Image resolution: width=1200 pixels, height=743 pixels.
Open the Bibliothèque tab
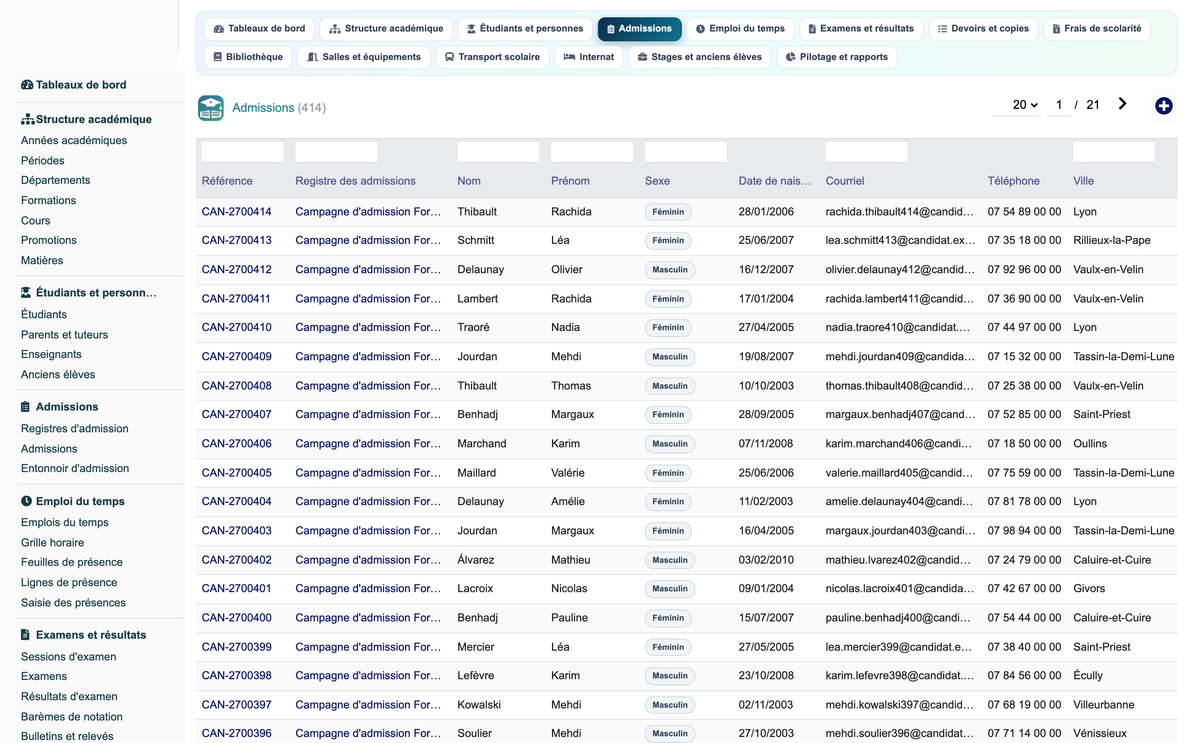click(x=249, y=57)
